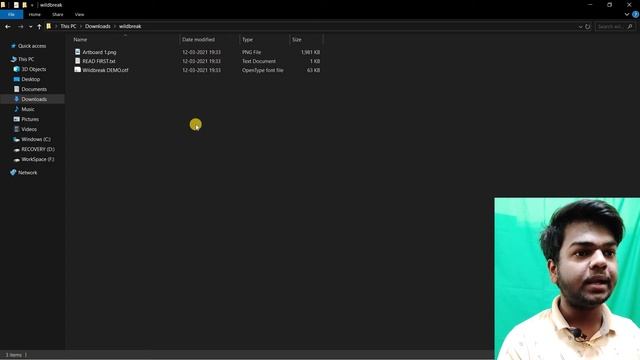Open Music in the navigation pane
Screen dimensions: 640x360
(28, 109)
